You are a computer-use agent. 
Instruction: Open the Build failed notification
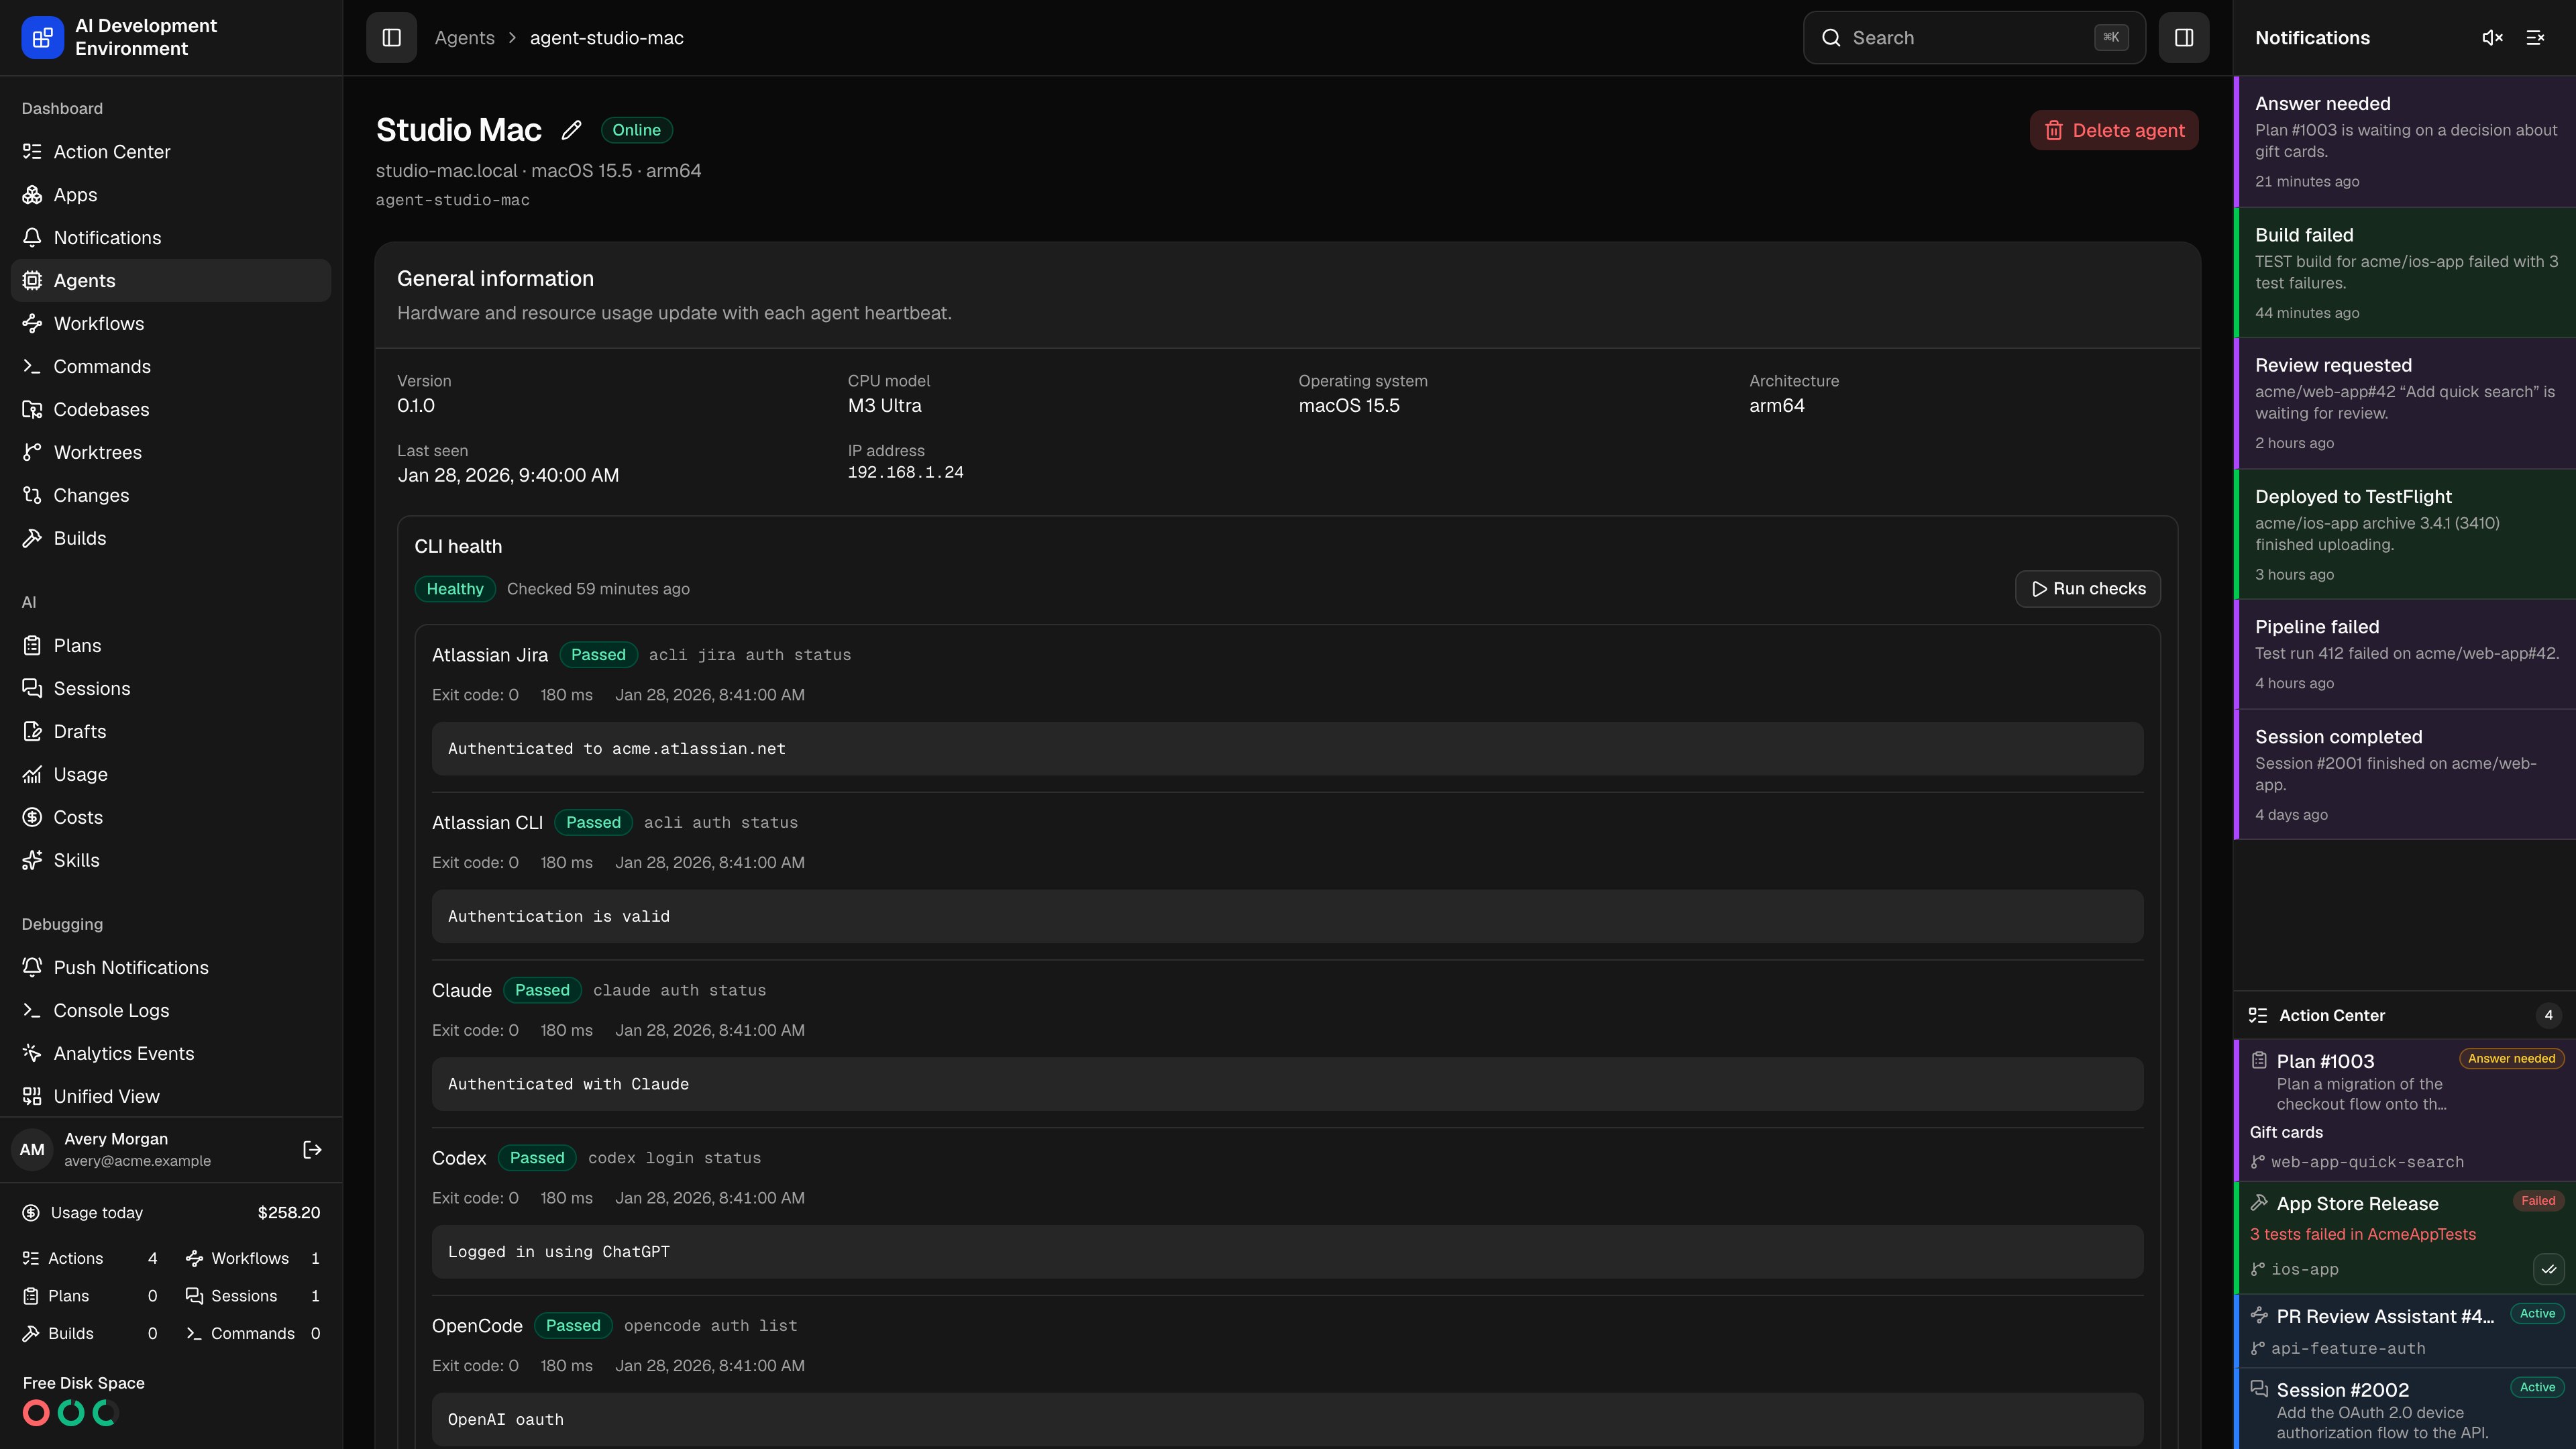pyautogui.click(x=2405, y=273)
